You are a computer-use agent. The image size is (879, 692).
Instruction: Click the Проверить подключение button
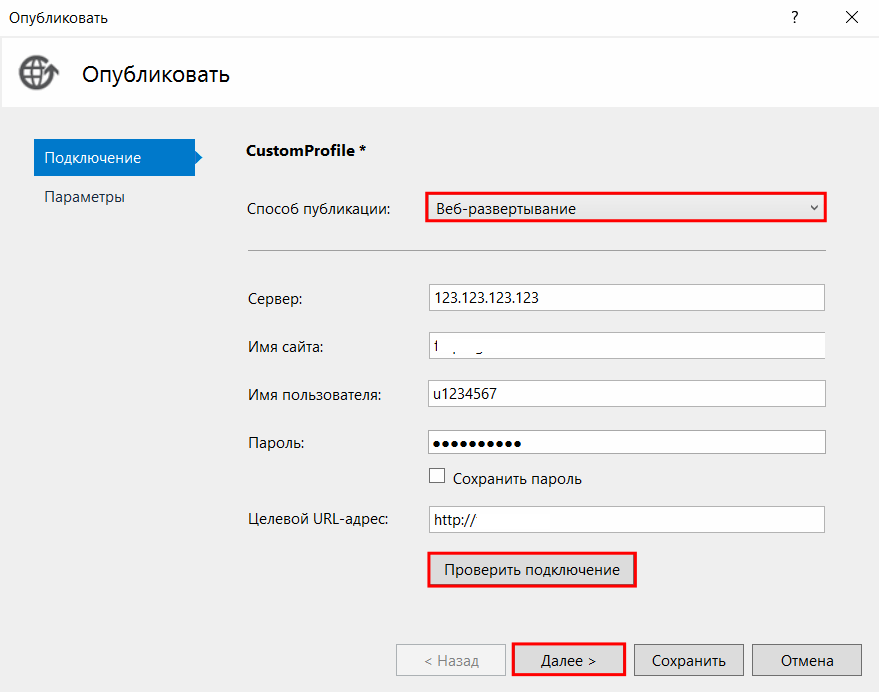click(x=531, y=569)
